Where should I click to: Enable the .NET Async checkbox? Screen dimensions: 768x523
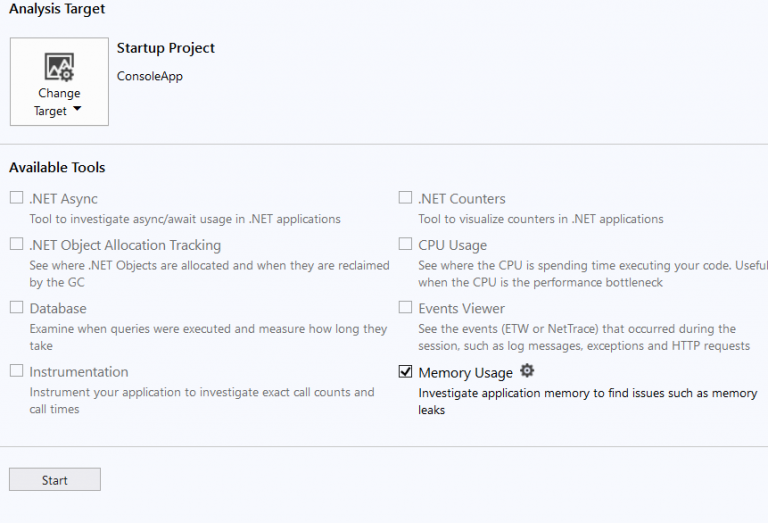coord(16,198)
